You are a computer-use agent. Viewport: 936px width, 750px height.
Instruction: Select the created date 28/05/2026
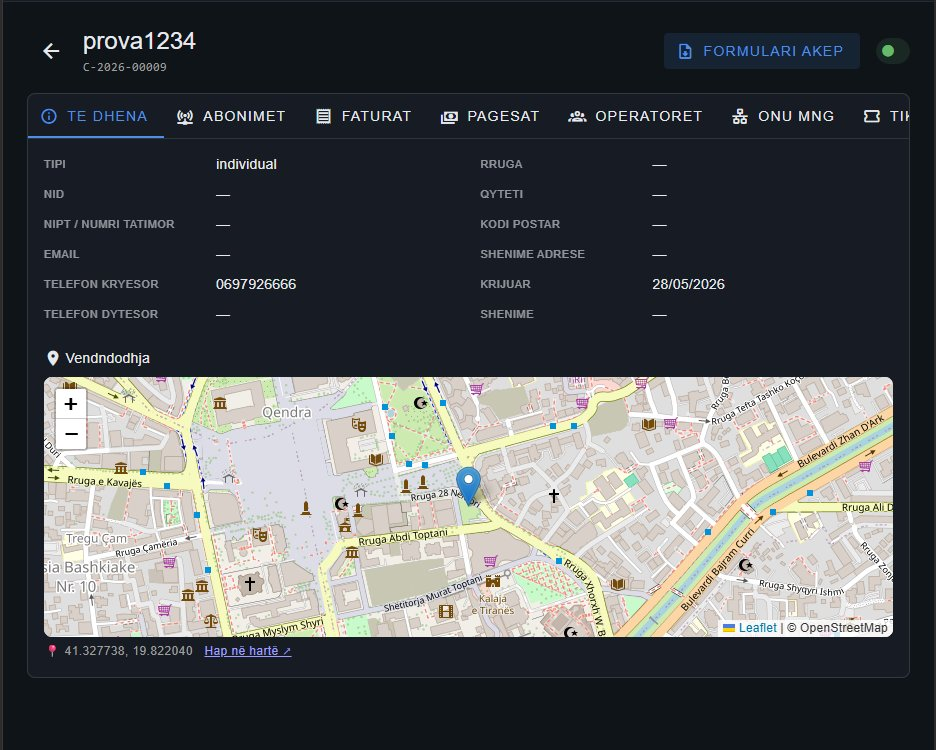click(x=688, y=284)
